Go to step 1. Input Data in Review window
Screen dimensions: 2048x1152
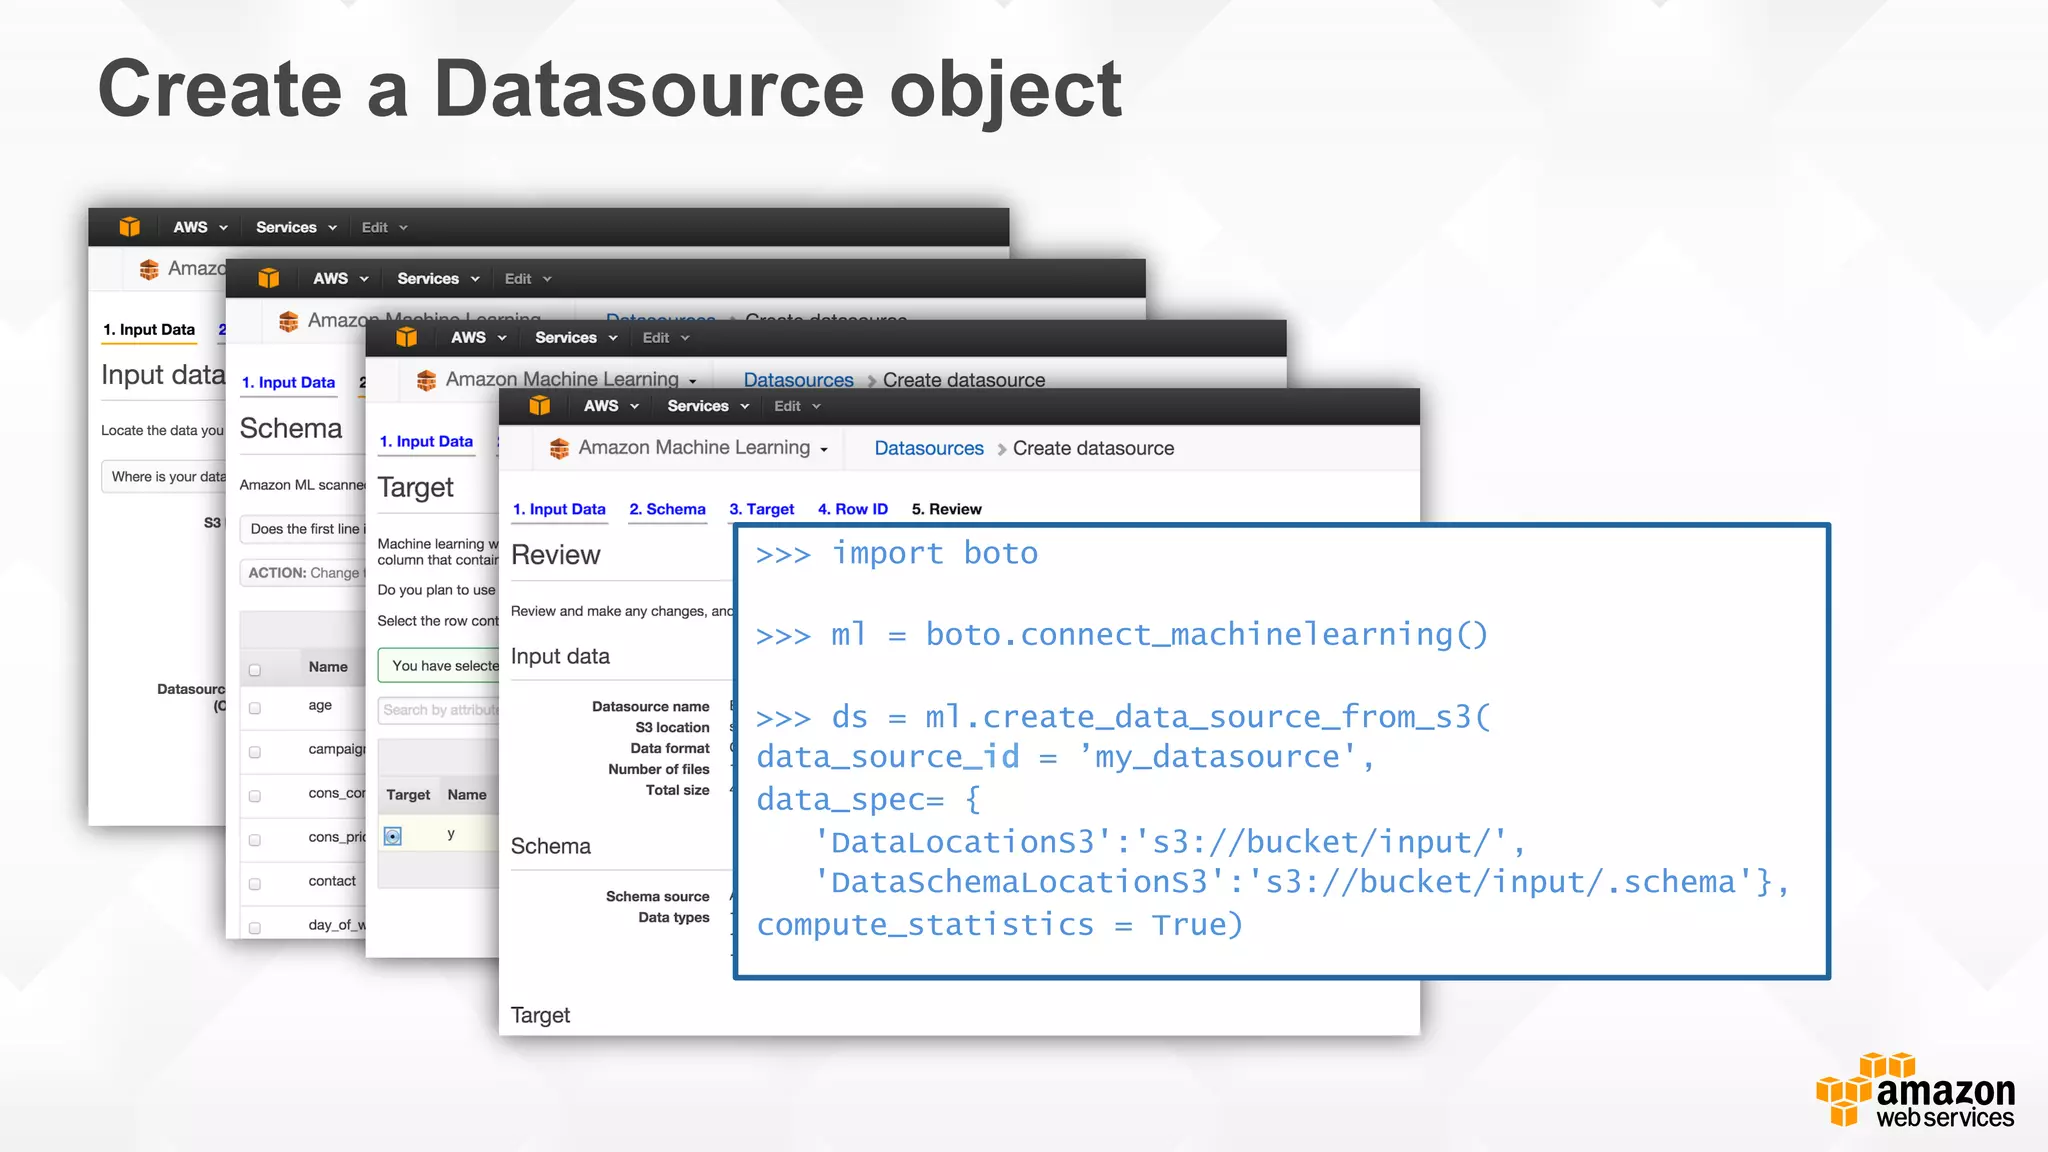click(x=559, y=509)
